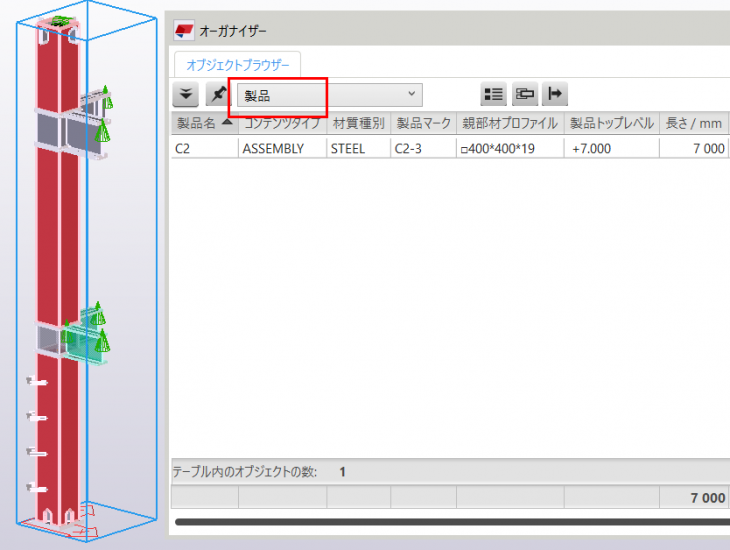Viewport: 730px width, 550px height.
Task: Click 親部材プロファイル column header
Action: [510, 123]
